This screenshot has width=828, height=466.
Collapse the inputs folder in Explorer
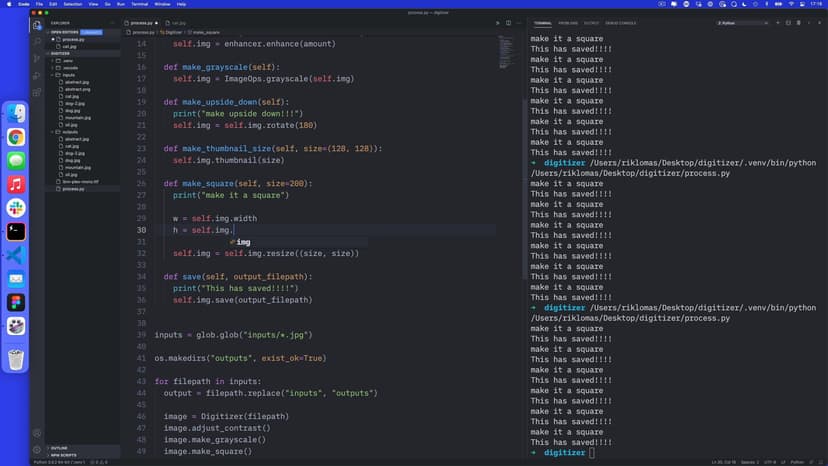tap(69, 75)
